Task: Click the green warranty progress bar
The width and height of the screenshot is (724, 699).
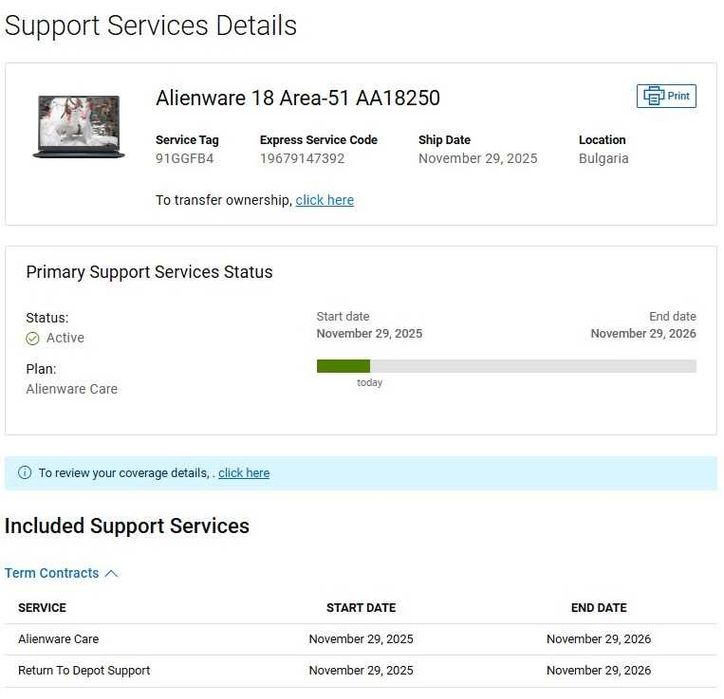Action: point(343,366)
